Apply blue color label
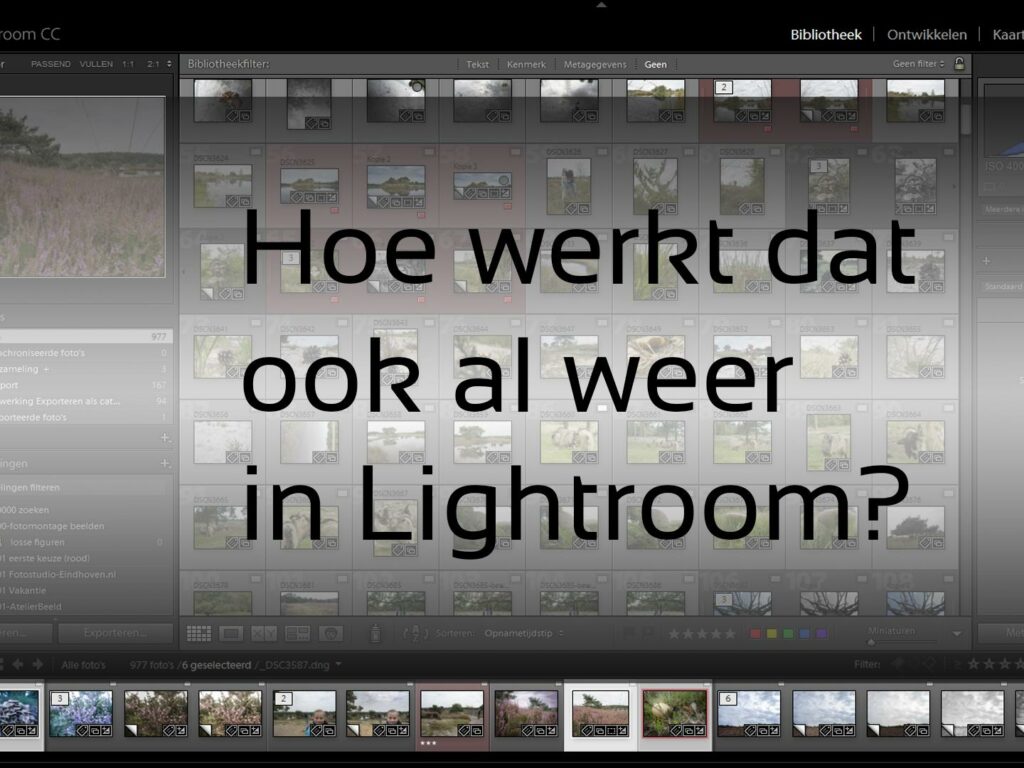The width and height of the screenshot is (1024, 768). 805,633
